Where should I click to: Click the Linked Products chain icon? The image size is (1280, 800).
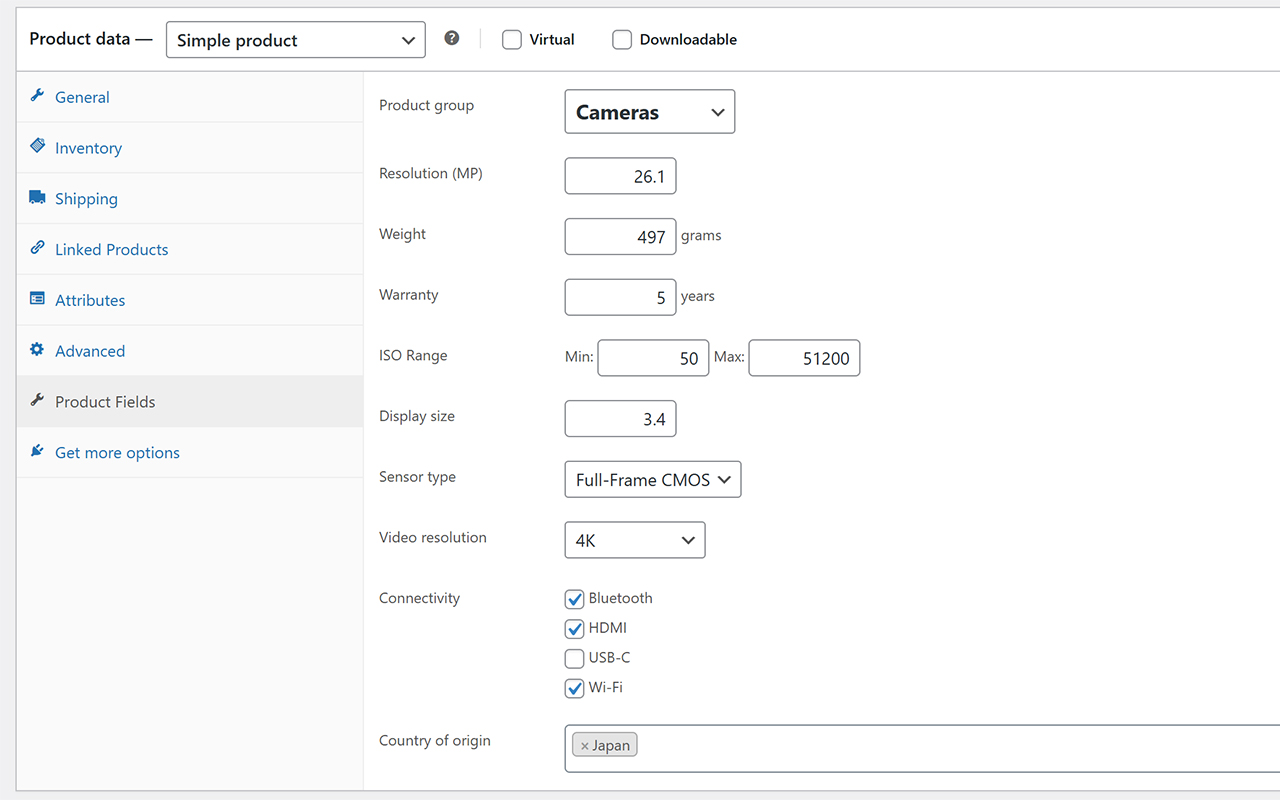point(38,249)
